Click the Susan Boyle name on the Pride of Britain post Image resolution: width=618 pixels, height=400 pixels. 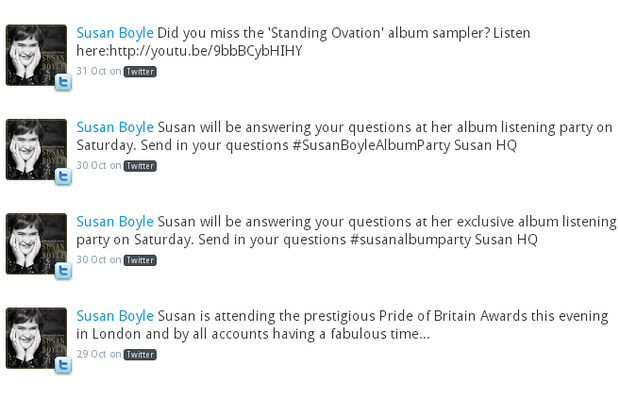(115, 316)
